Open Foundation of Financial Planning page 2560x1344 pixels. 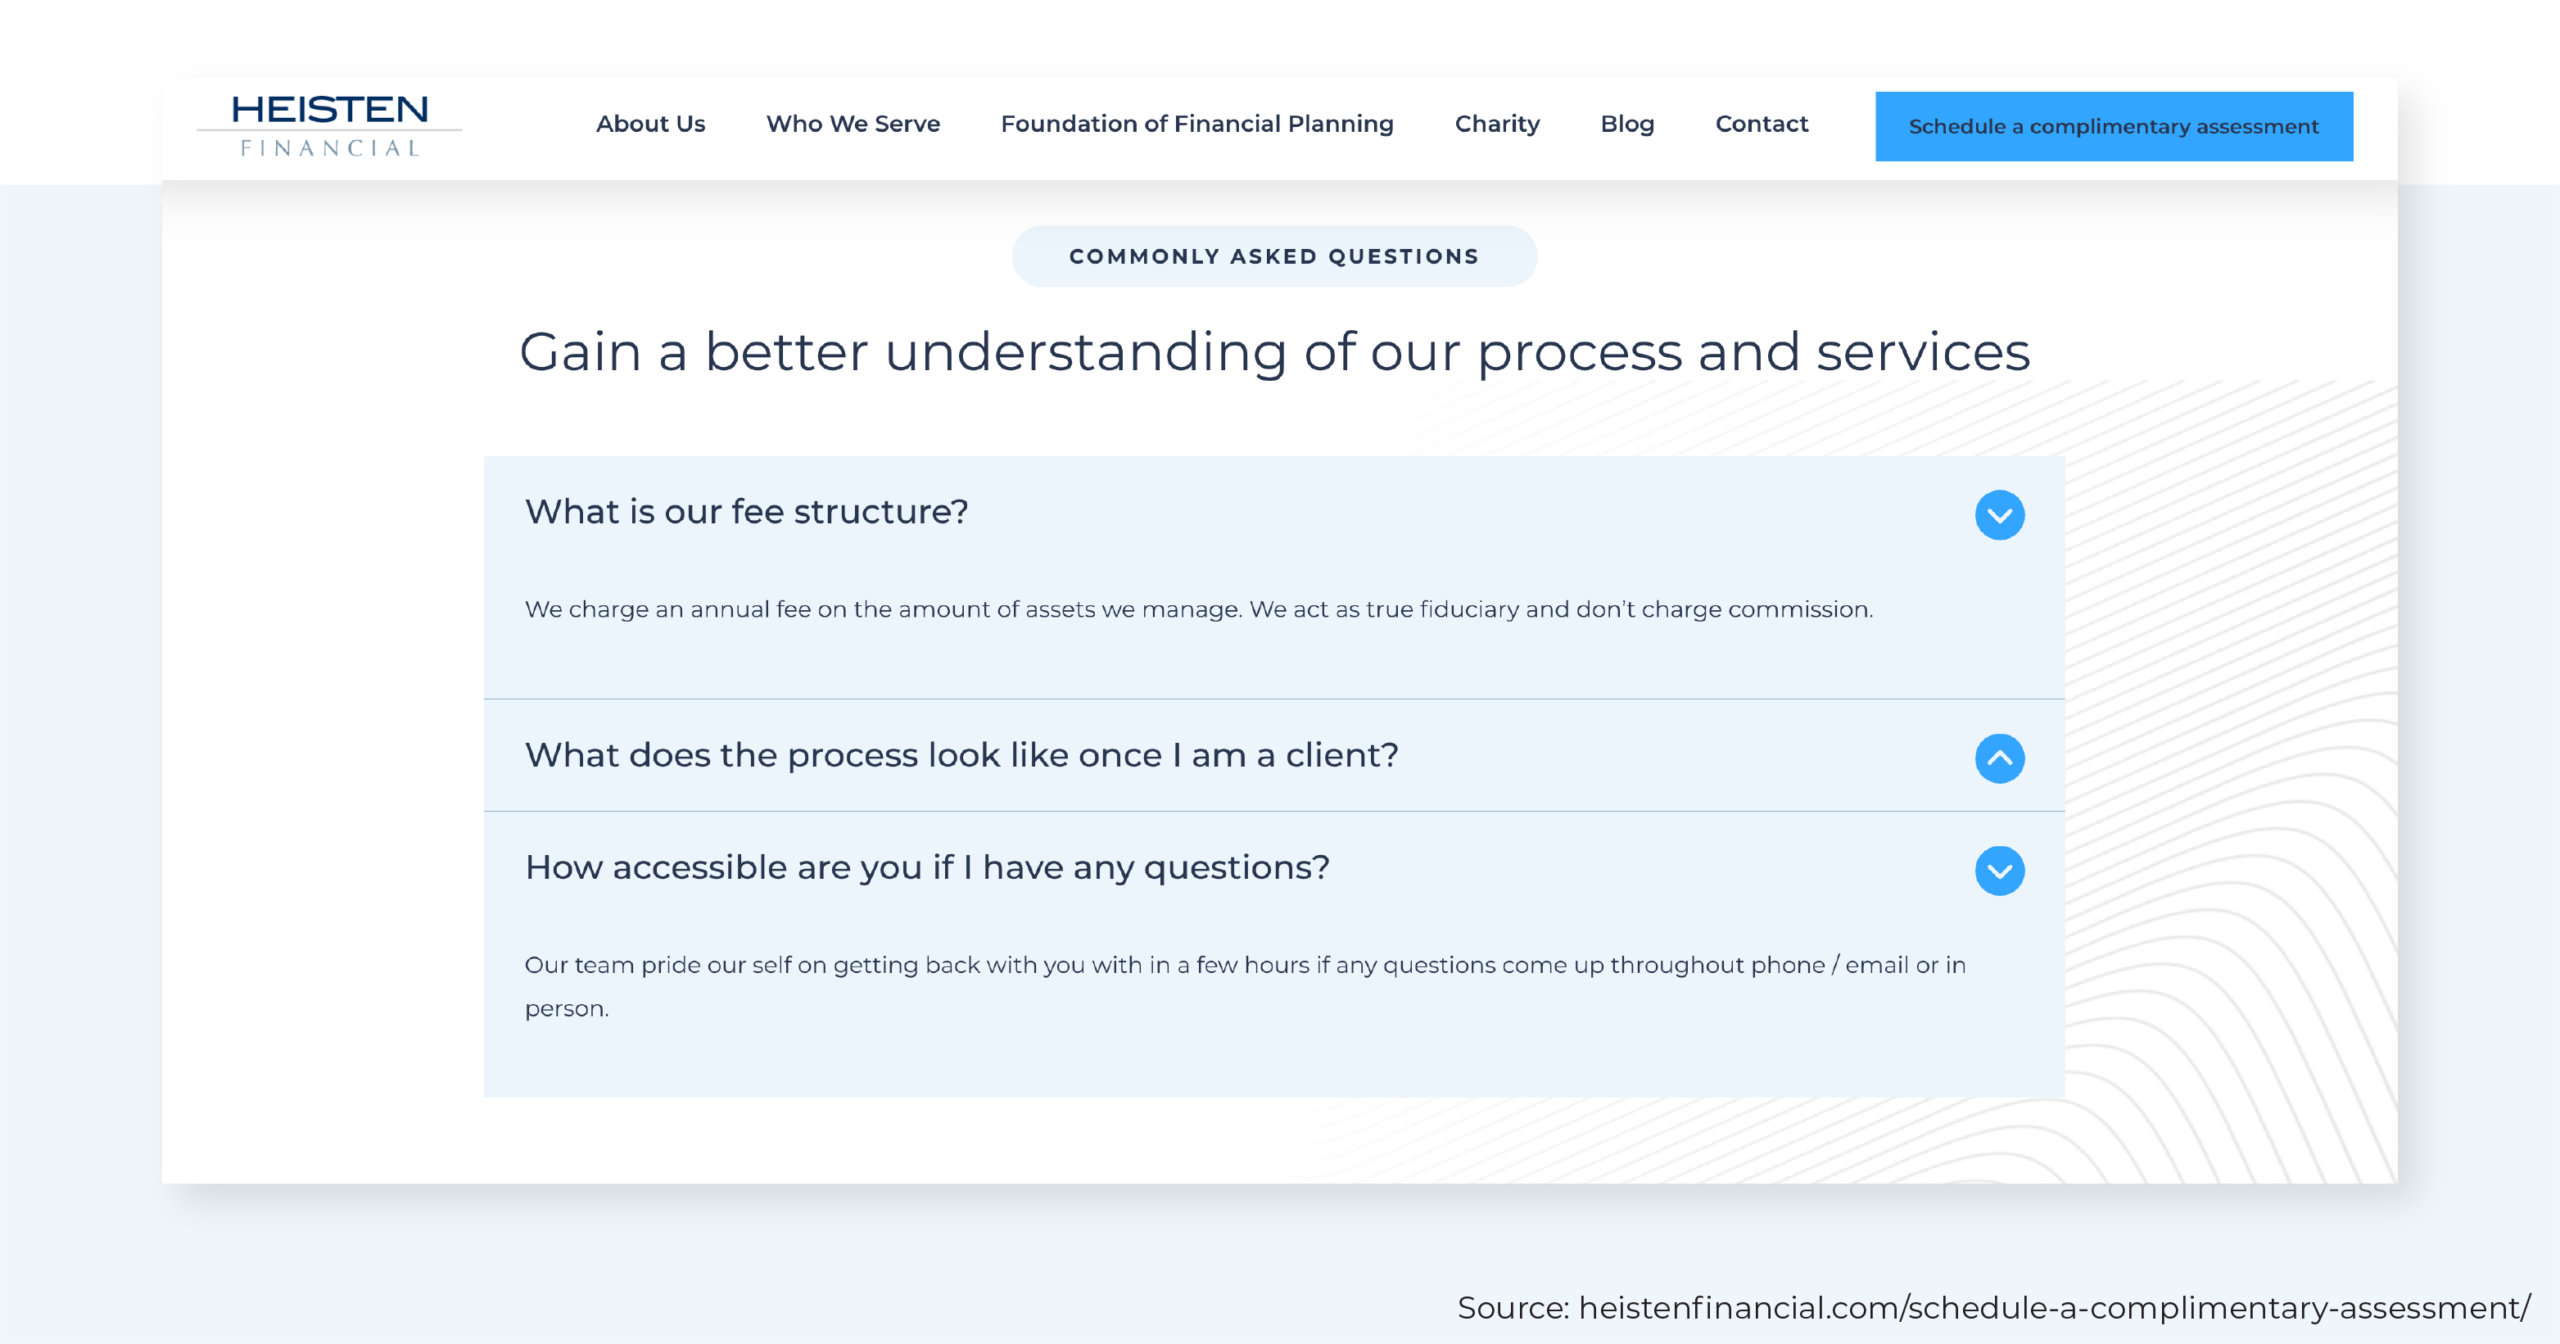click(x=1197, y=124)
